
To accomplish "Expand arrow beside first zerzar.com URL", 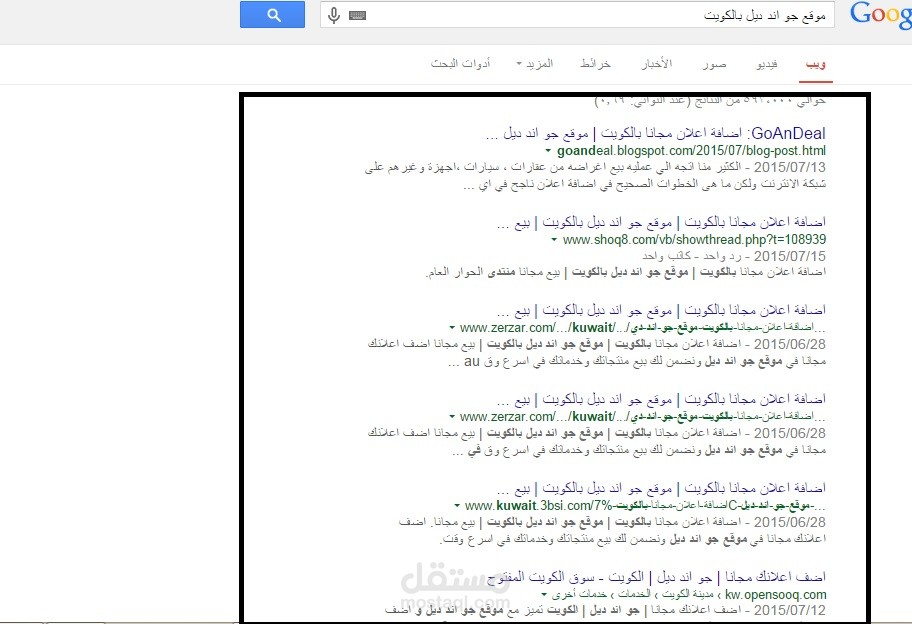I will click(x=452, y=328).
